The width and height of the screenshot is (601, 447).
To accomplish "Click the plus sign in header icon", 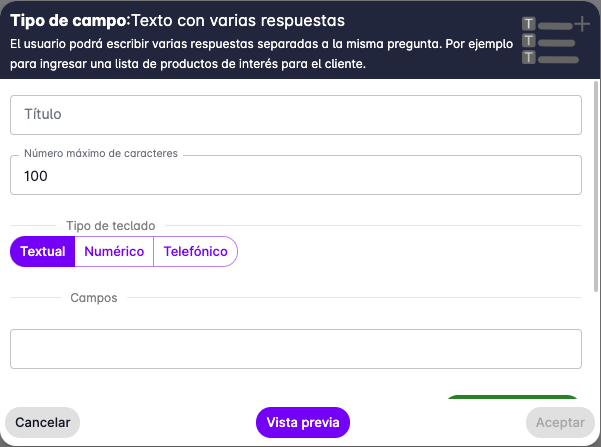I will [583, 24].
